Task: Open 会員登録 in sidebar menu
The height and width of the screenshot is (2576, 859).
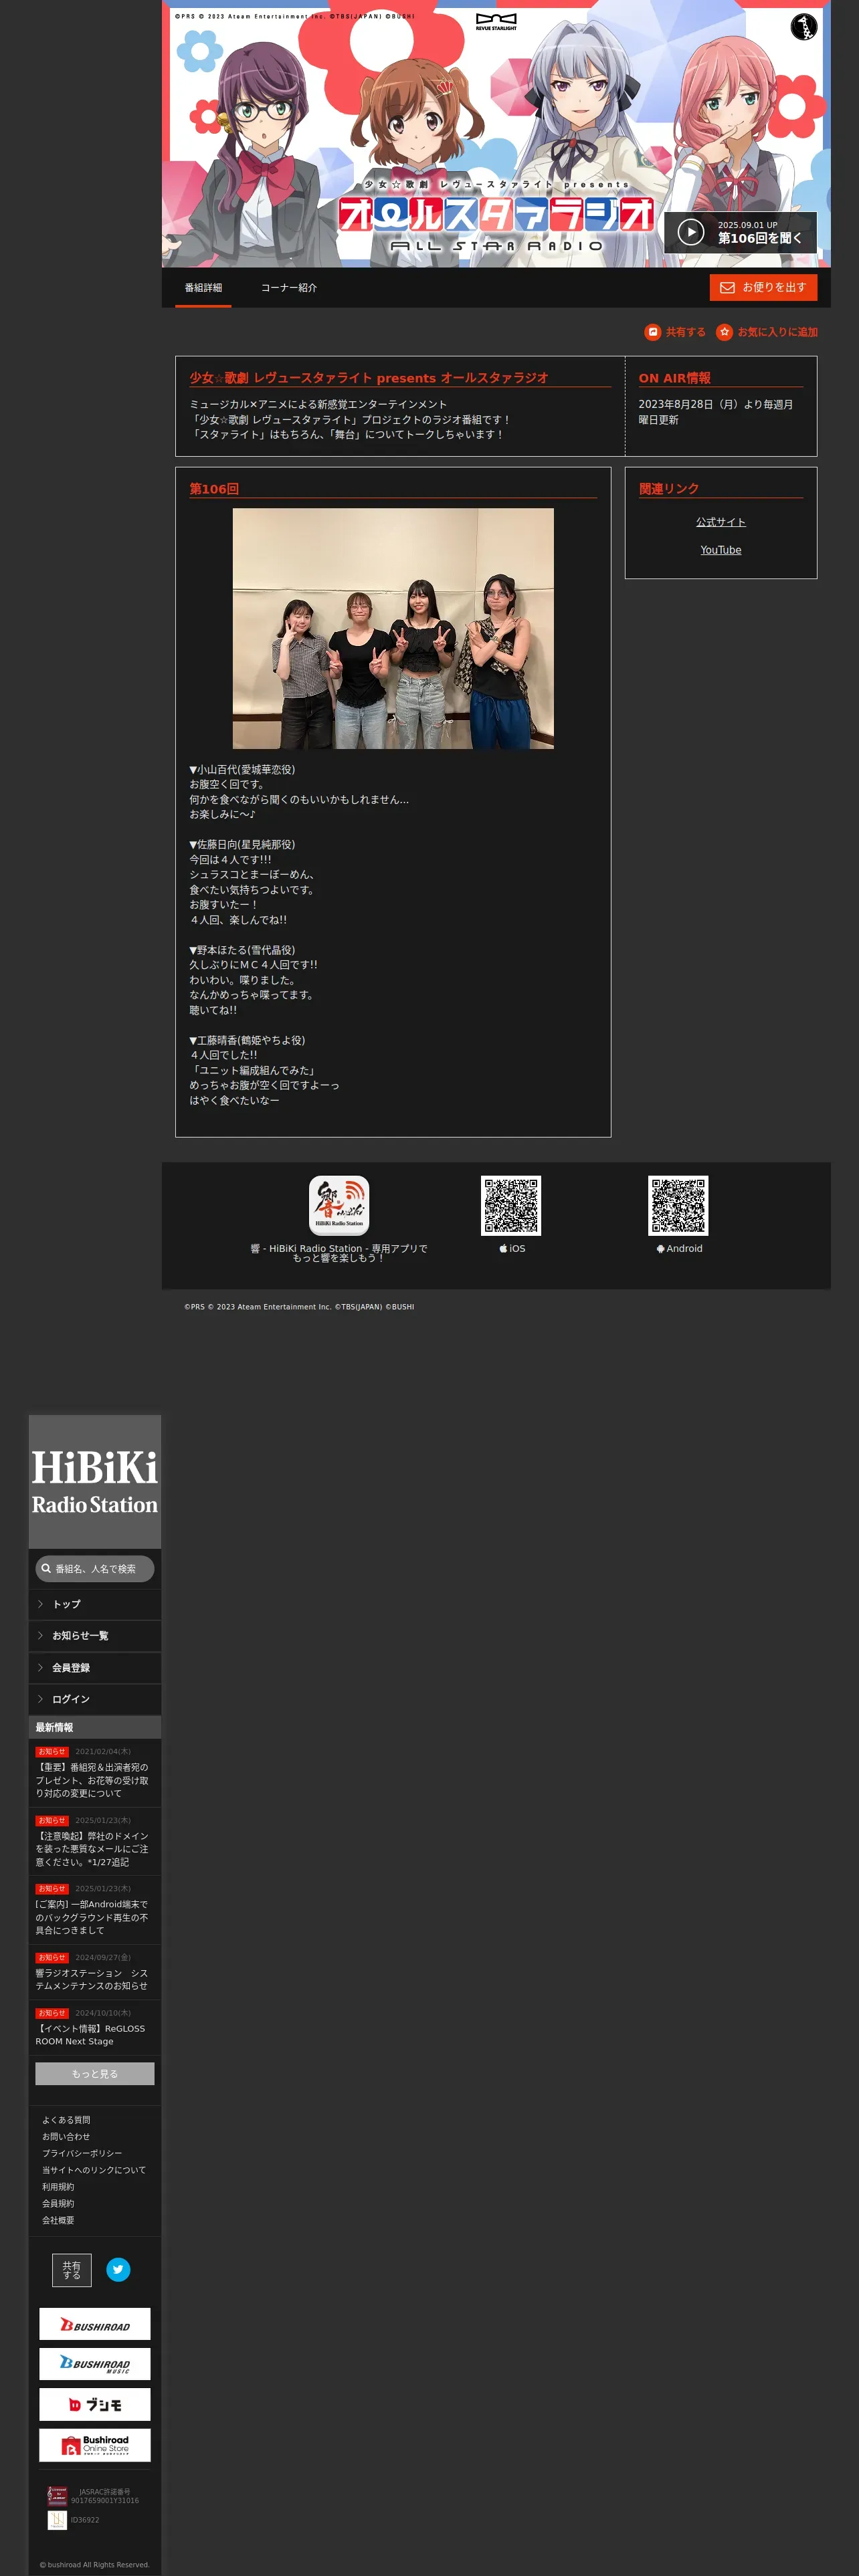Action: (x=95, y=1668)
